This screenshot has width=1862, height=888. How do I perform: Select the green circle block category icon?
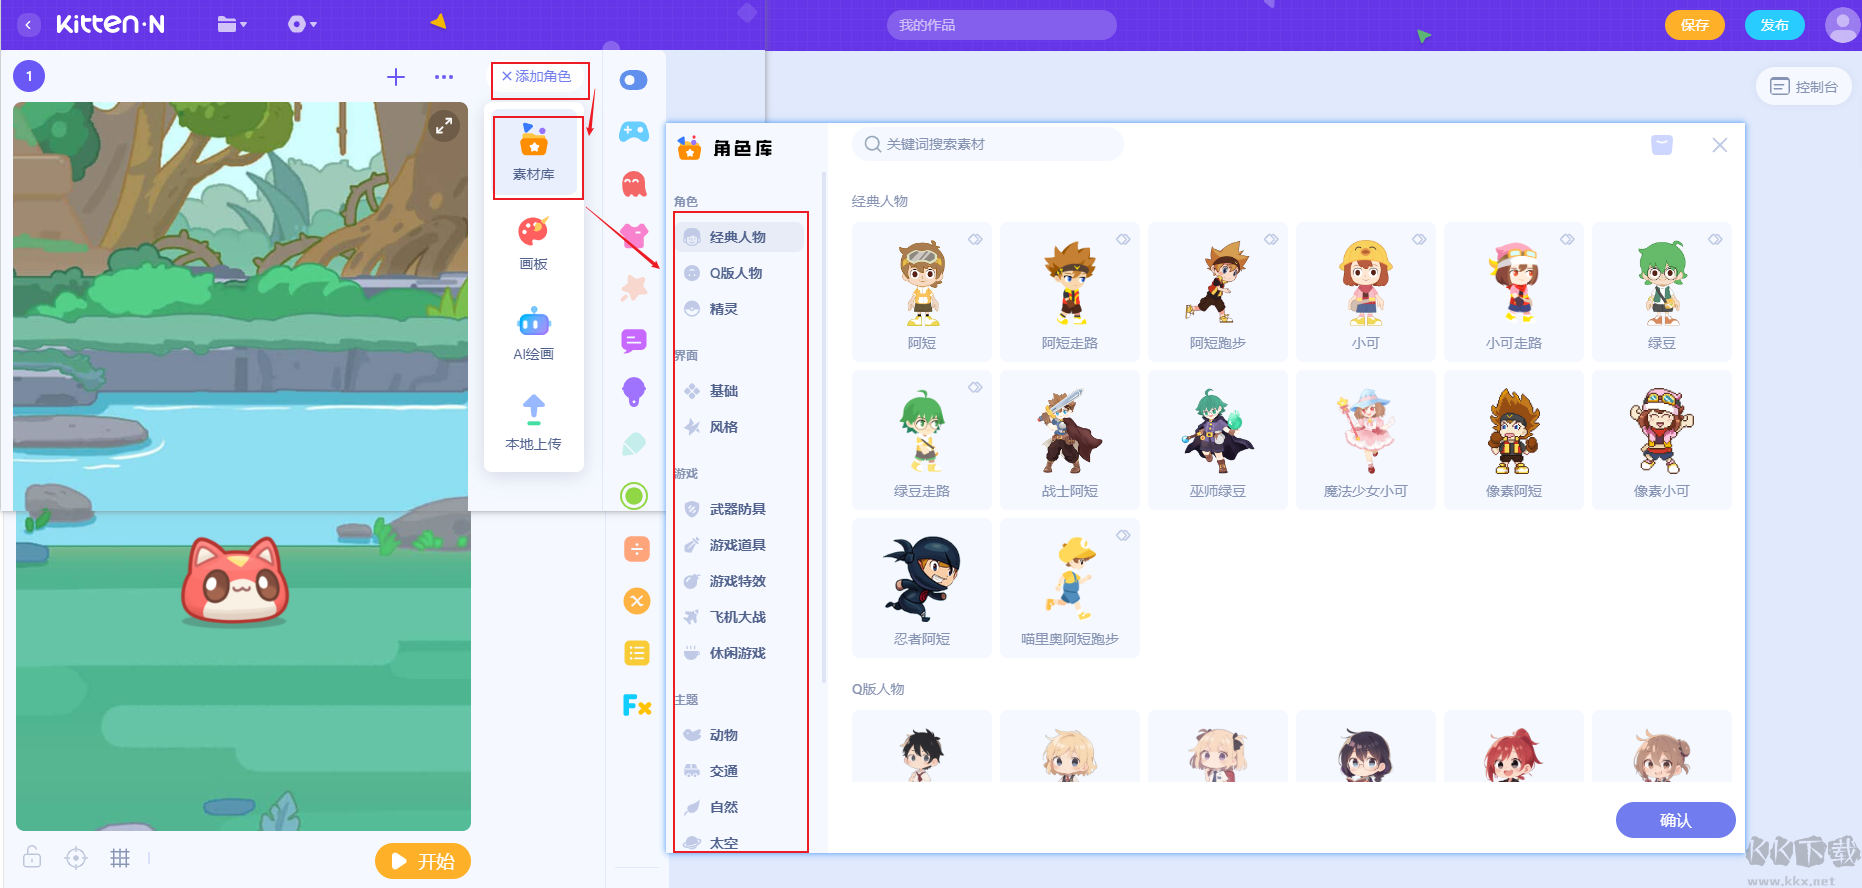pos(634,496)
